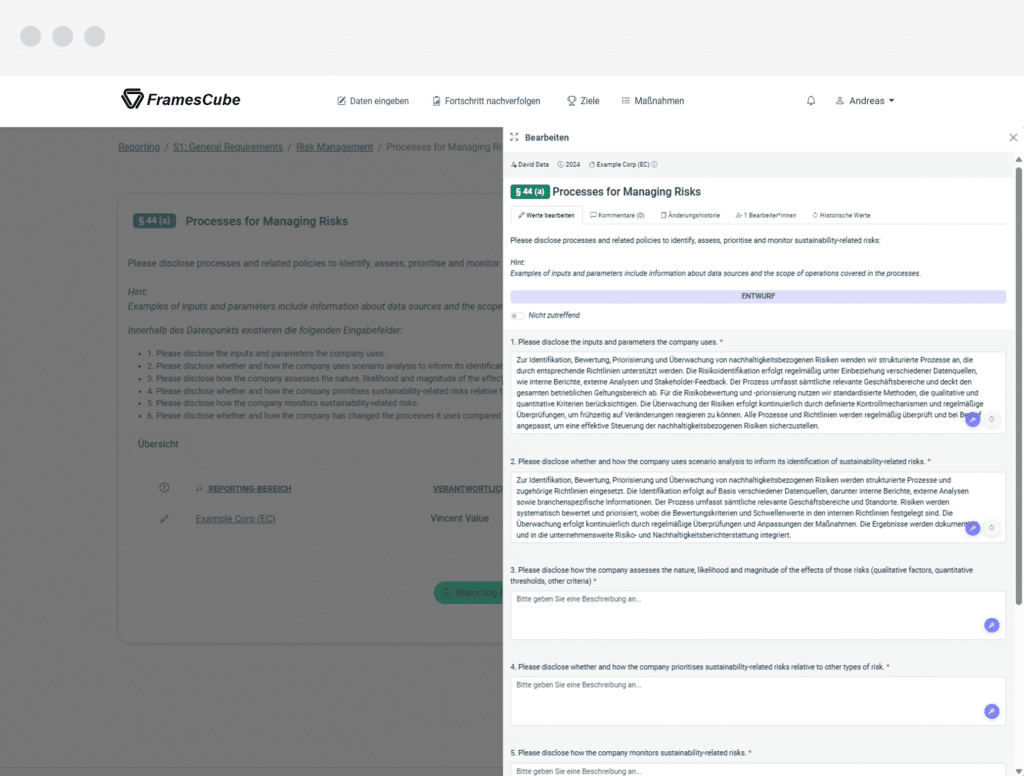Click the Vincent Value cell in the table
The height and width of the screenshot is (776, 1024).
click(x=460, y=518)
